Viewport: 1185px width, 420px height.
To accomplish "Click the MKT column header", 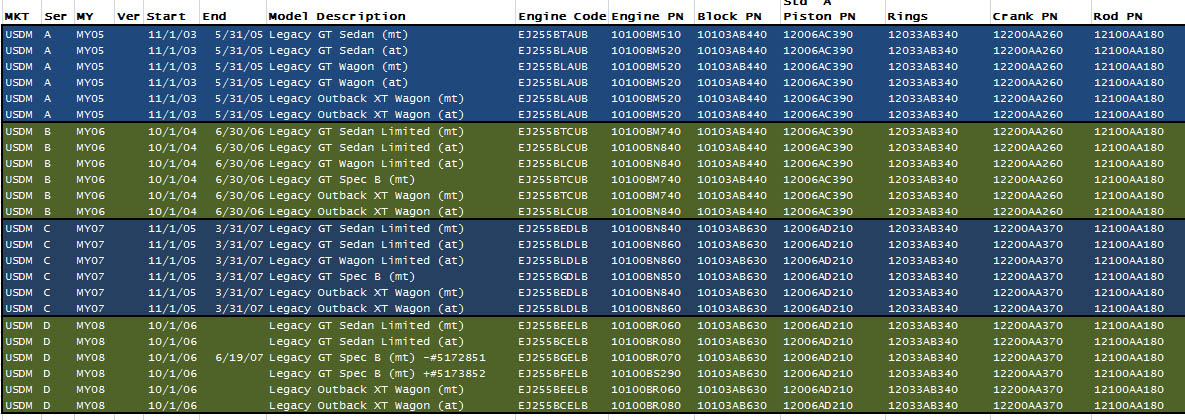I will [18, 17].
